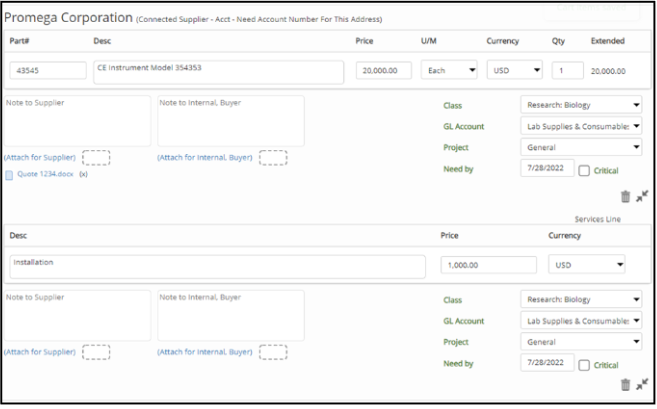The width and height of the screenshot is (657, 409).
Task: Click Attach for Supplier on instrument line
Action: (40, 158)
